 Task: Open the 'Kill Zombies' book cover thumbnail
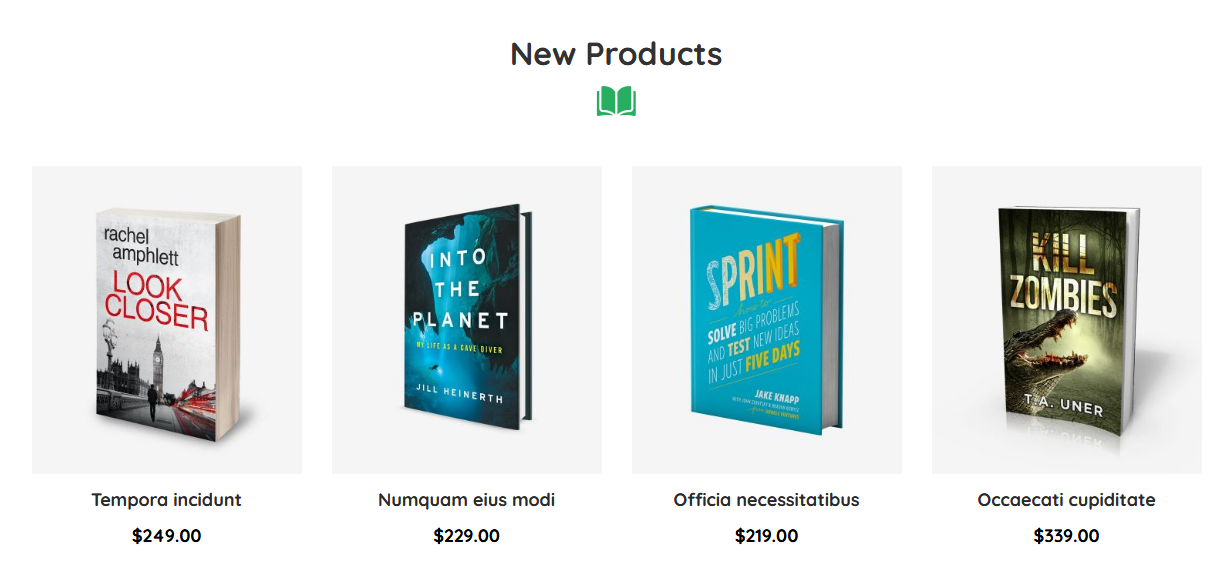coord(1066,320)
